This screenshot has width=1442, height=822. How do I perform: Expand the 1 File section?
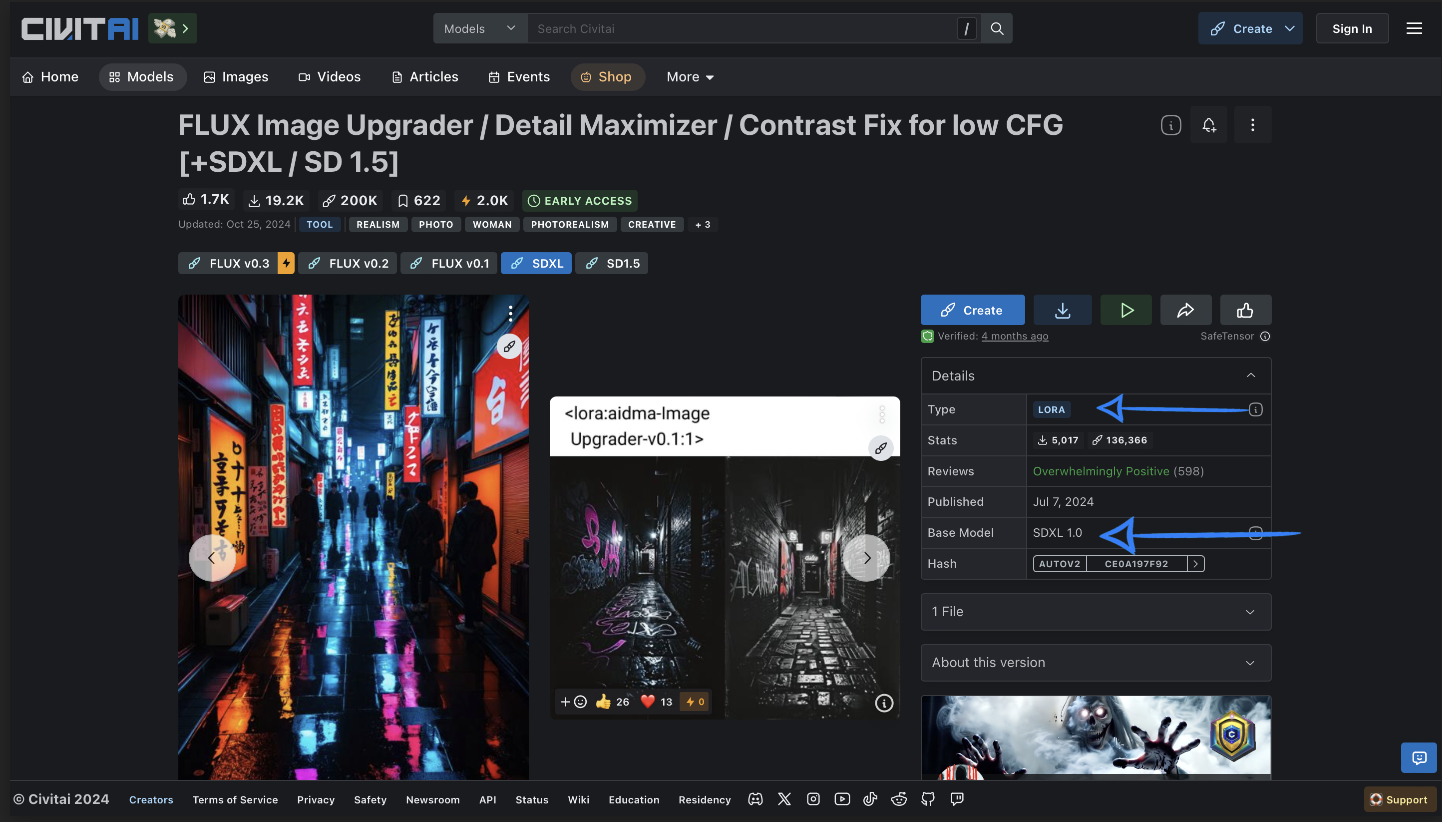1095,612
